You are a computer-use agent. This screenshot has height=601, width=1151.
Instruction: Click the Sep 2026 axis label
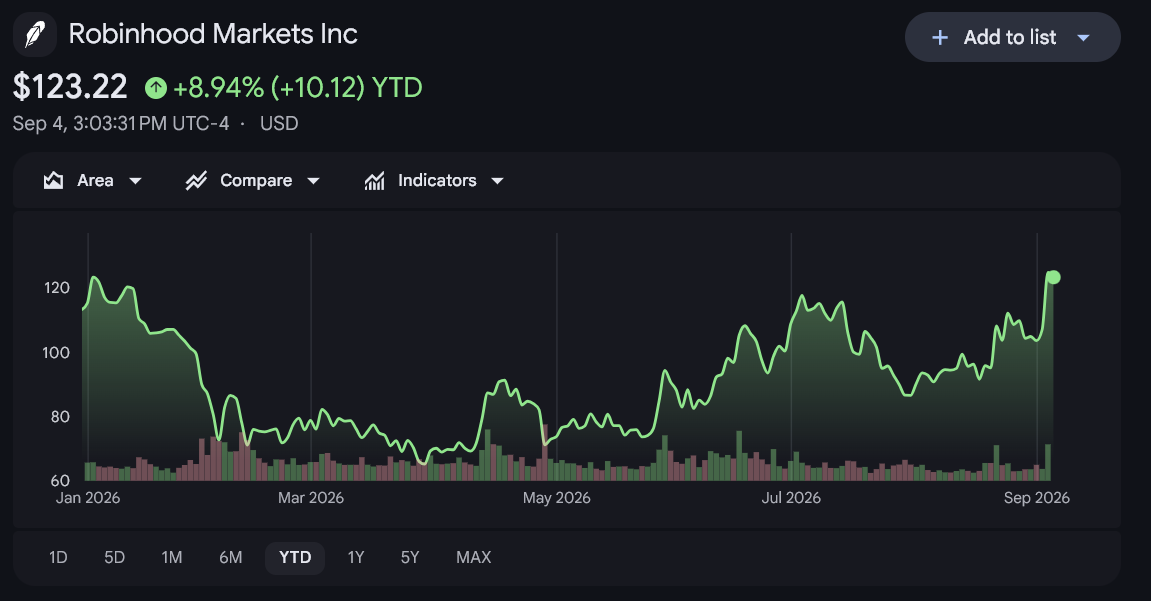tap(1036, 498)
